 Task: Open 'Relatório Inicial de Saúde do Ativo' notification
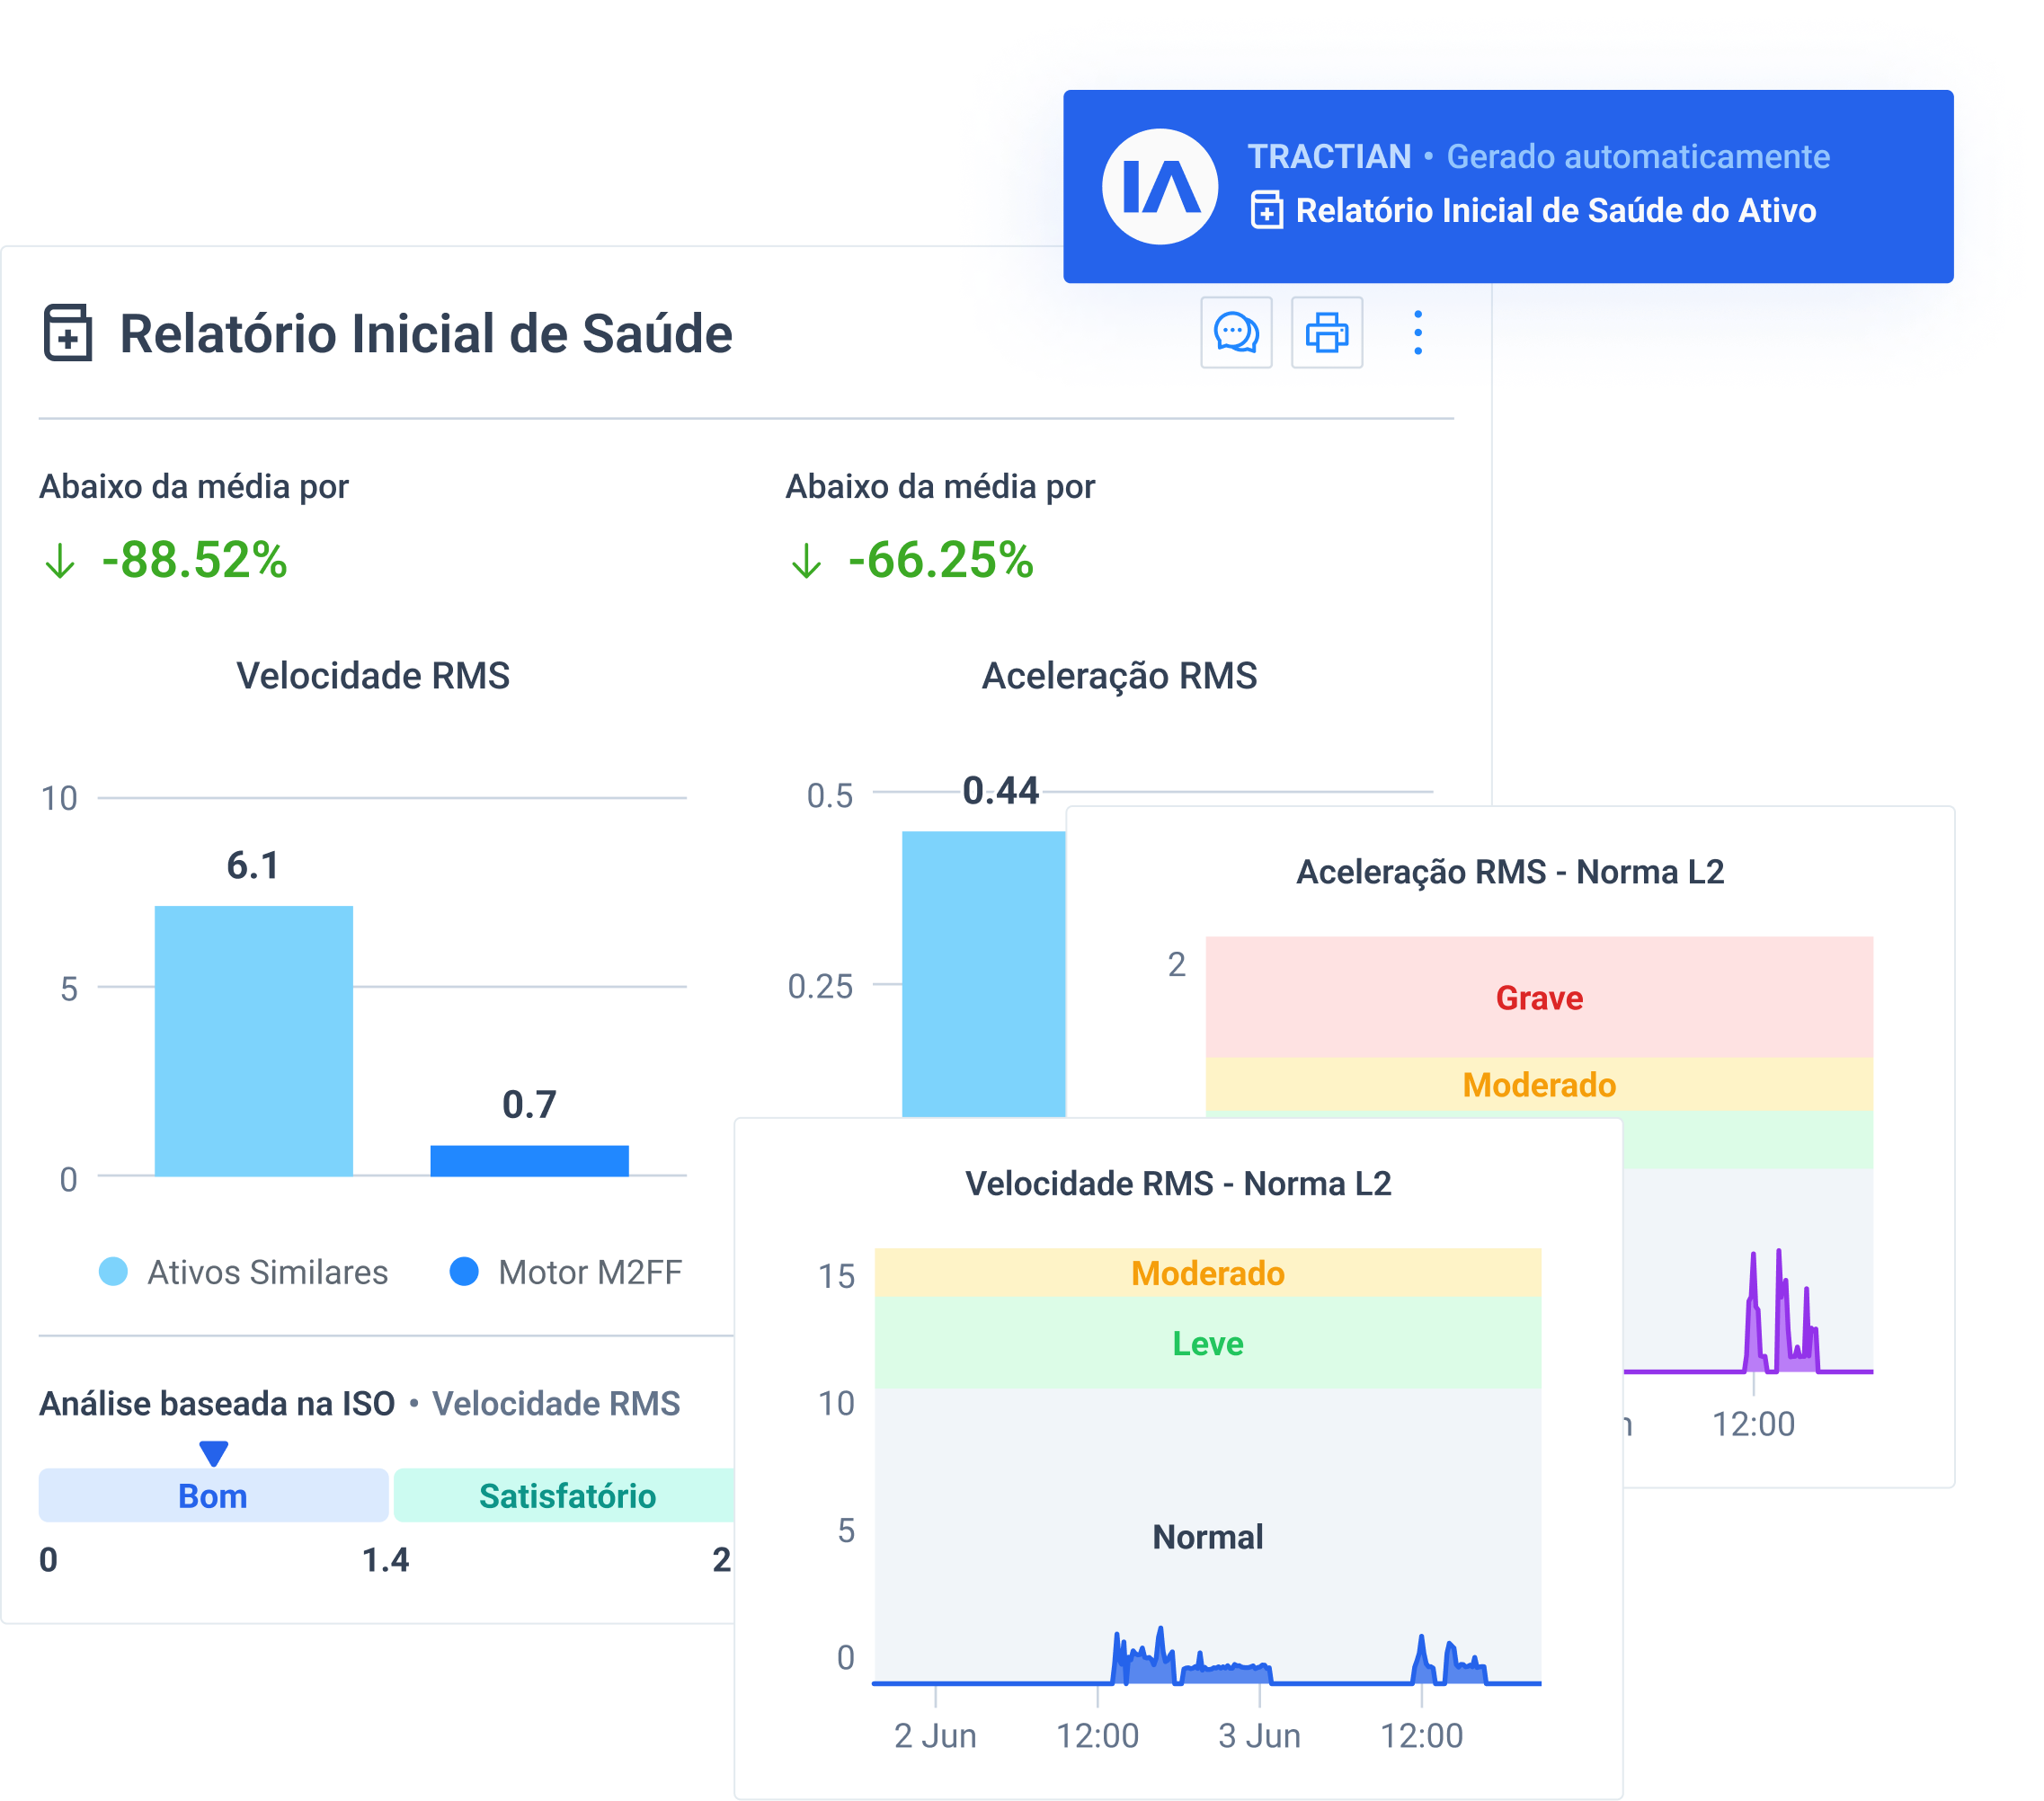(1557, 211)
